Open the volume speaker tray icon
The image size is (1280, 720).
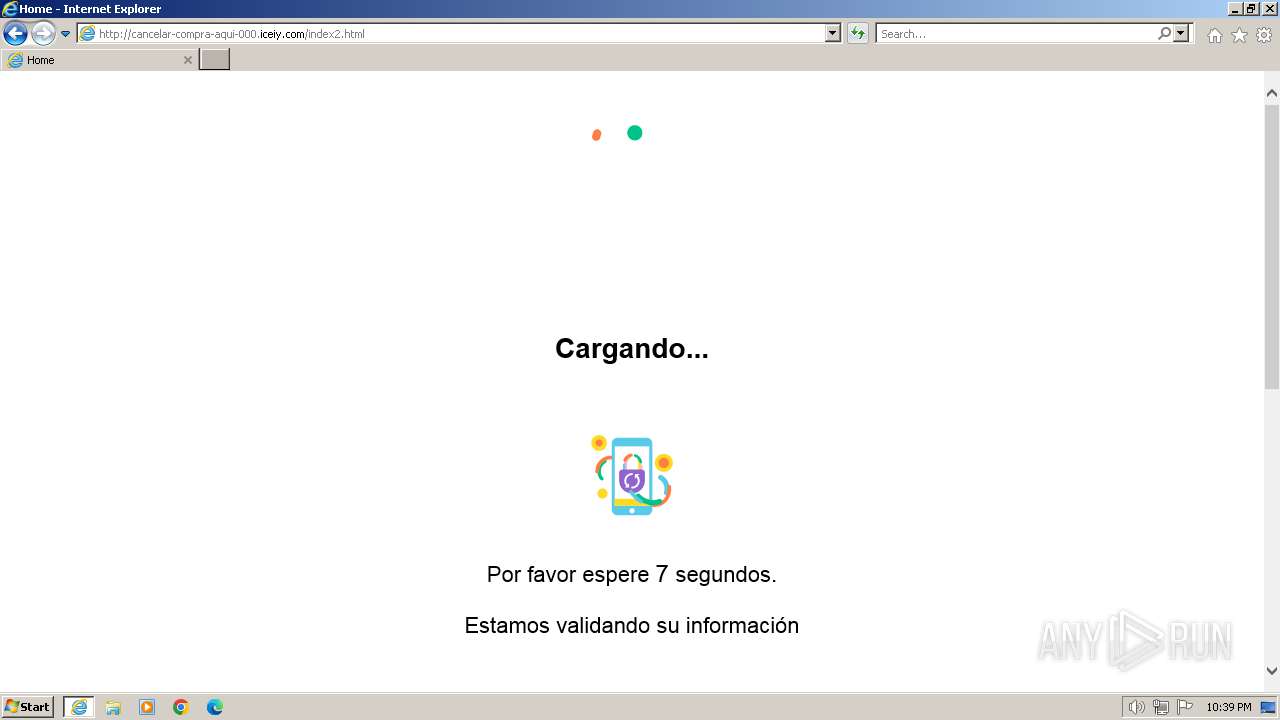[x=1137, y=707]
